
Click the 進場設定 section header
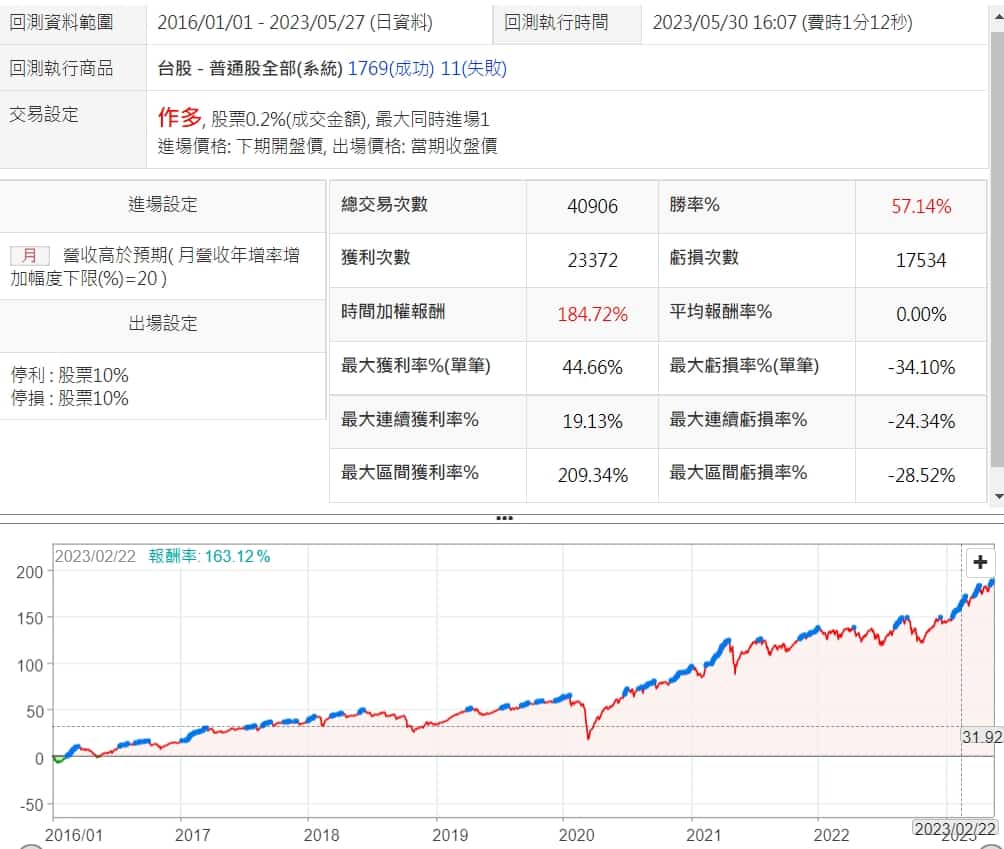(x=163, y=205)
